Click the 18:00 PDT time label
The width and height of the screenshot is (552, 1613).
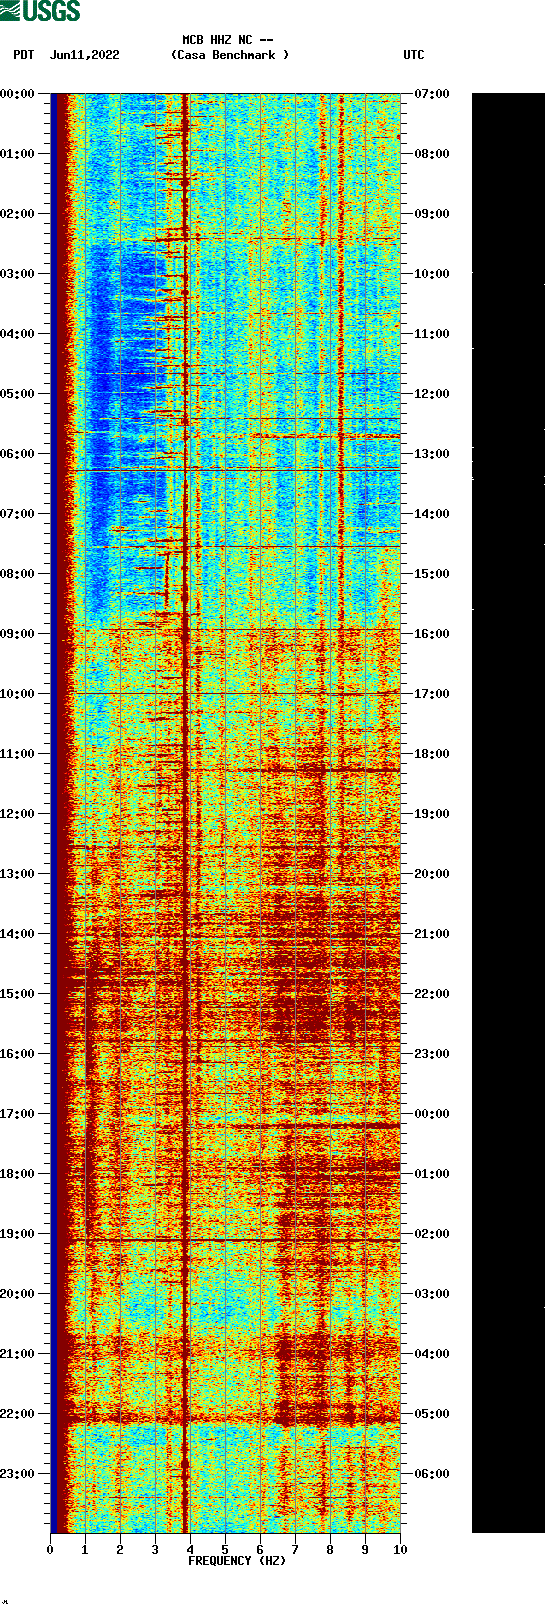coord(18,1174)
